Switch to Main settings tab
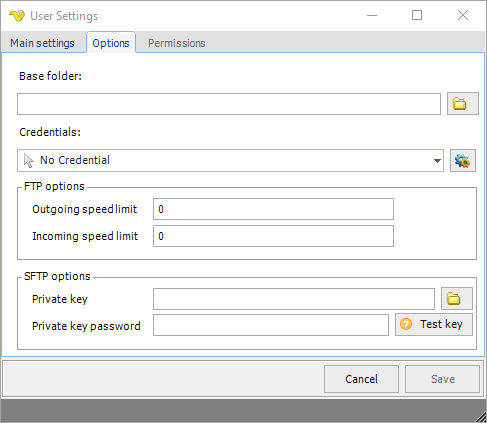Screen dimensions: 487x423 coord(42,43)
